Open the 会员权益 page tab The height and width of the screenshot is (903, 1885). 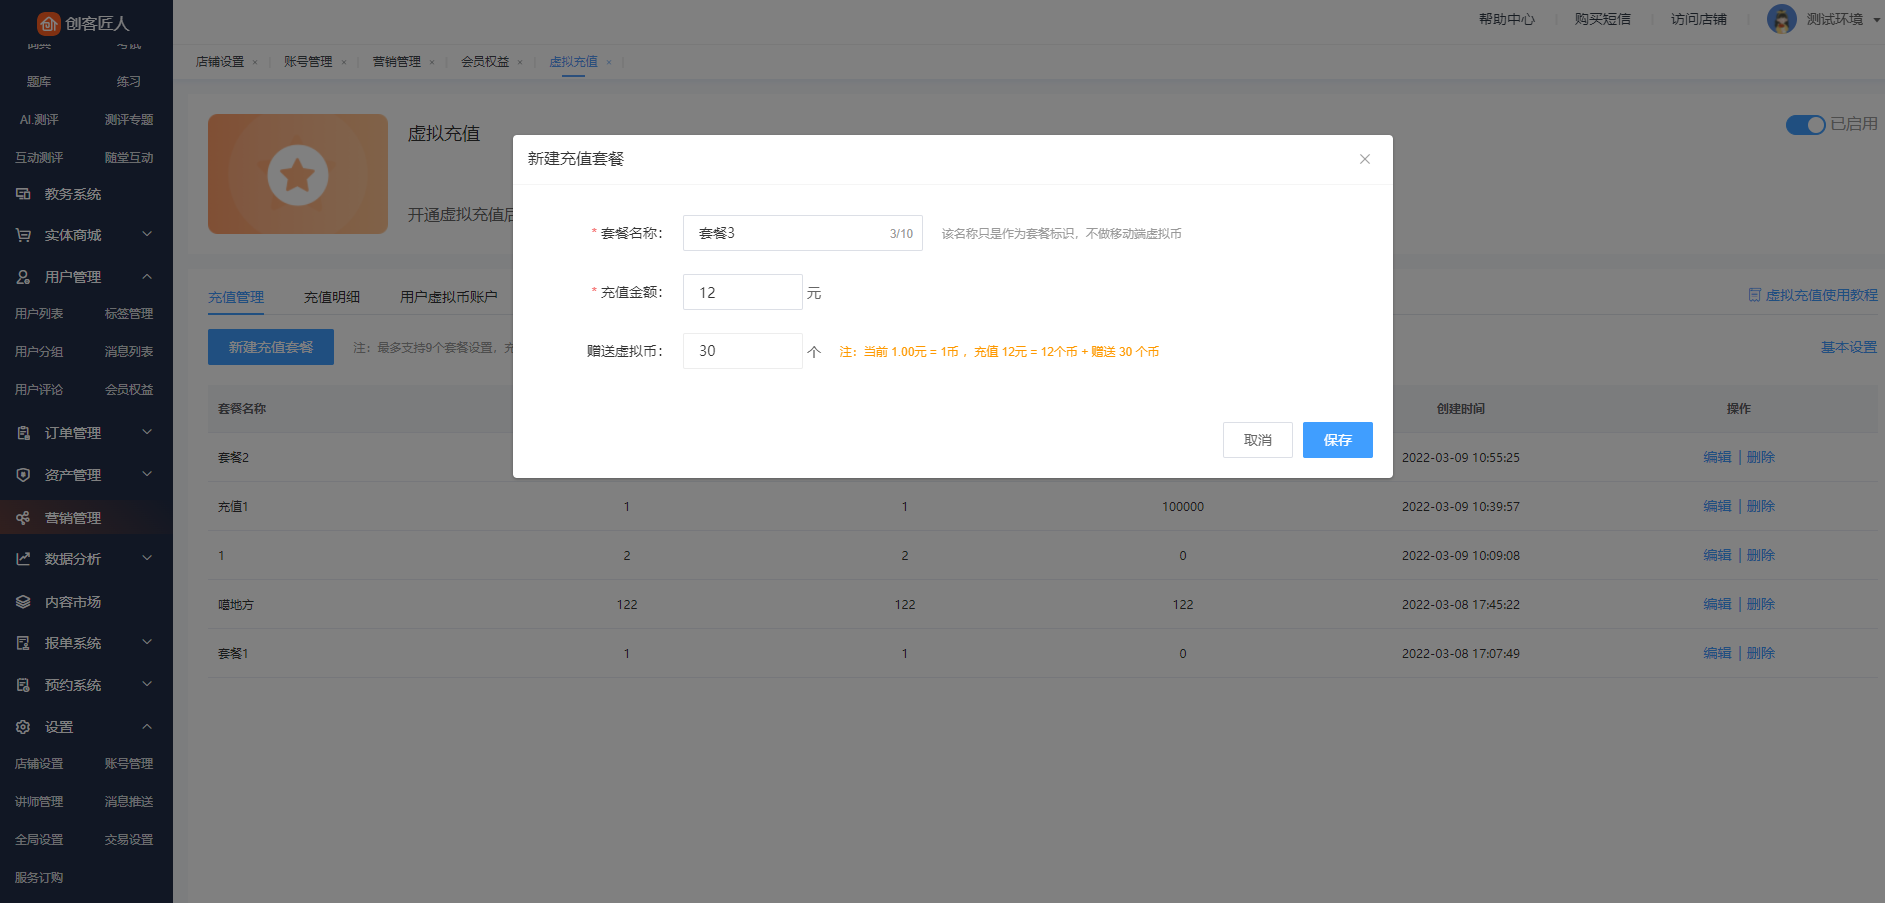[485, 62]
